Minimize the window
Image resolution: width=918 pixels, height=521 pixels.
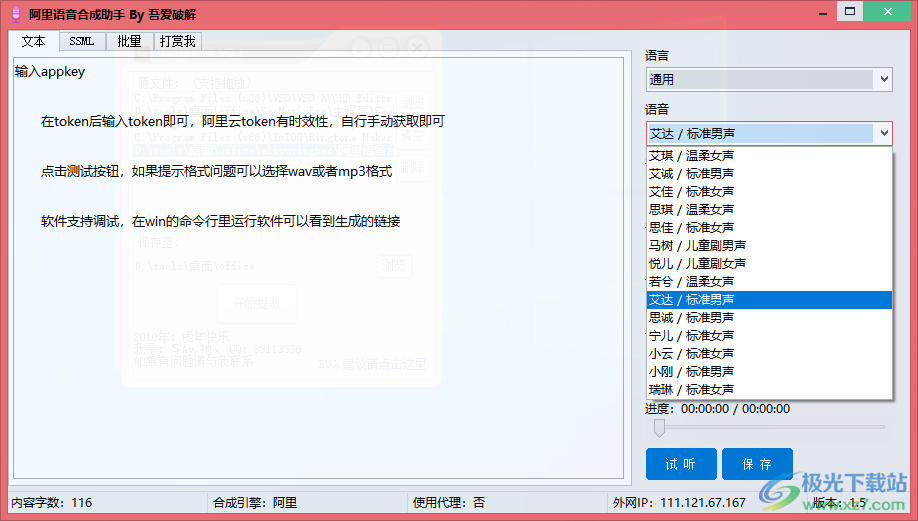pyautogui.click(x=823, y=12)
